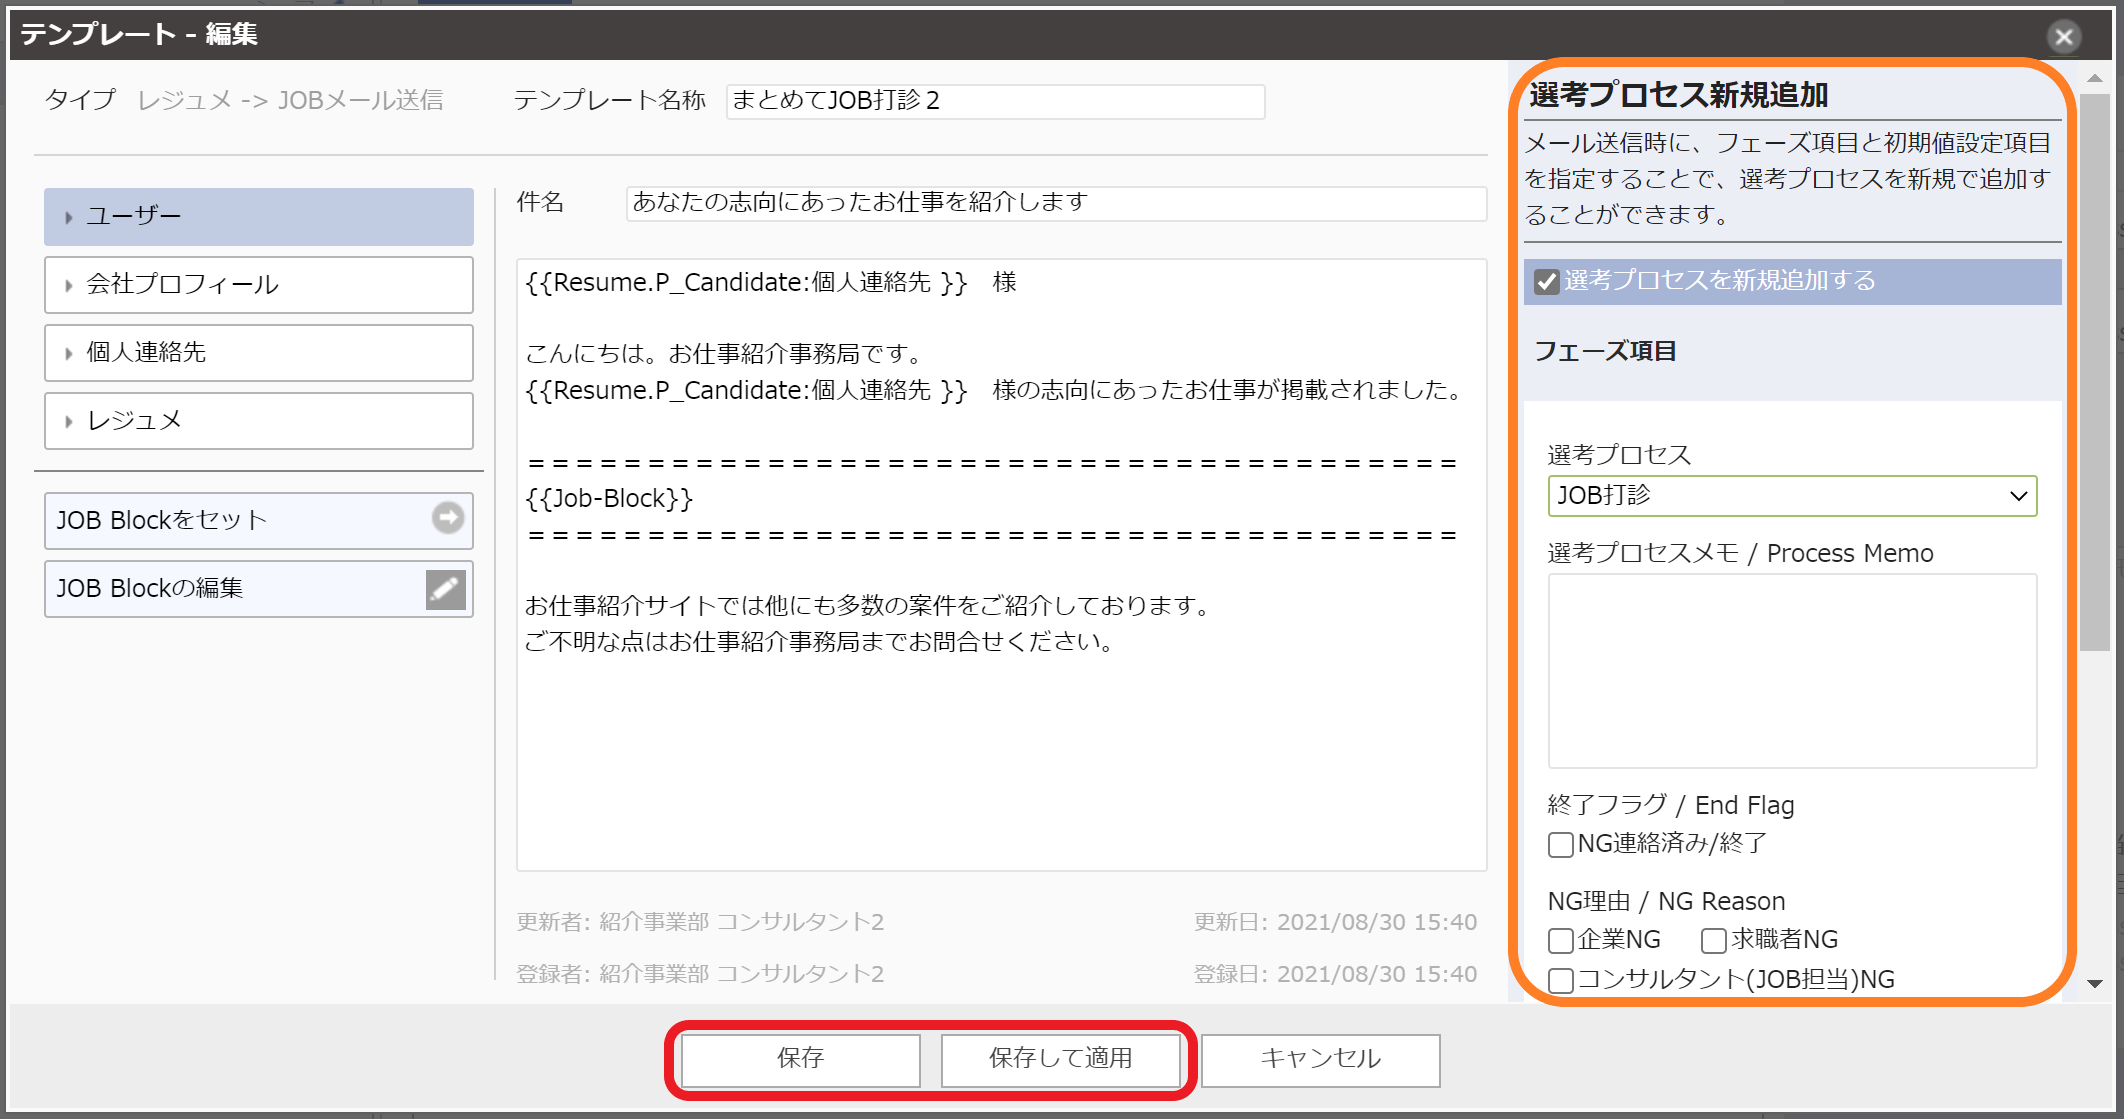Expand the 会社プロフィール section
The height and width of the screenshot is (1119, 2124).
point(258,285)
